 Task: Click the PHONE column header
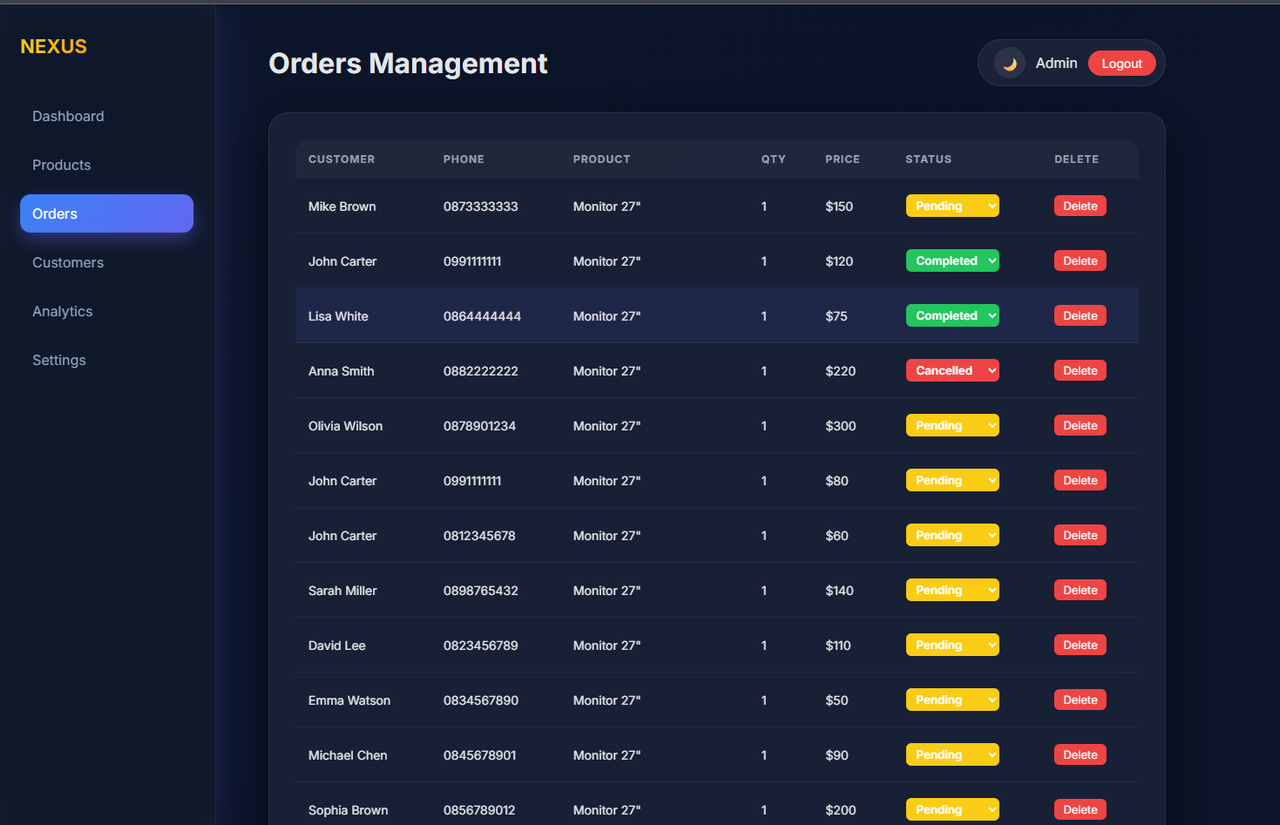click(x=464, y=159)
